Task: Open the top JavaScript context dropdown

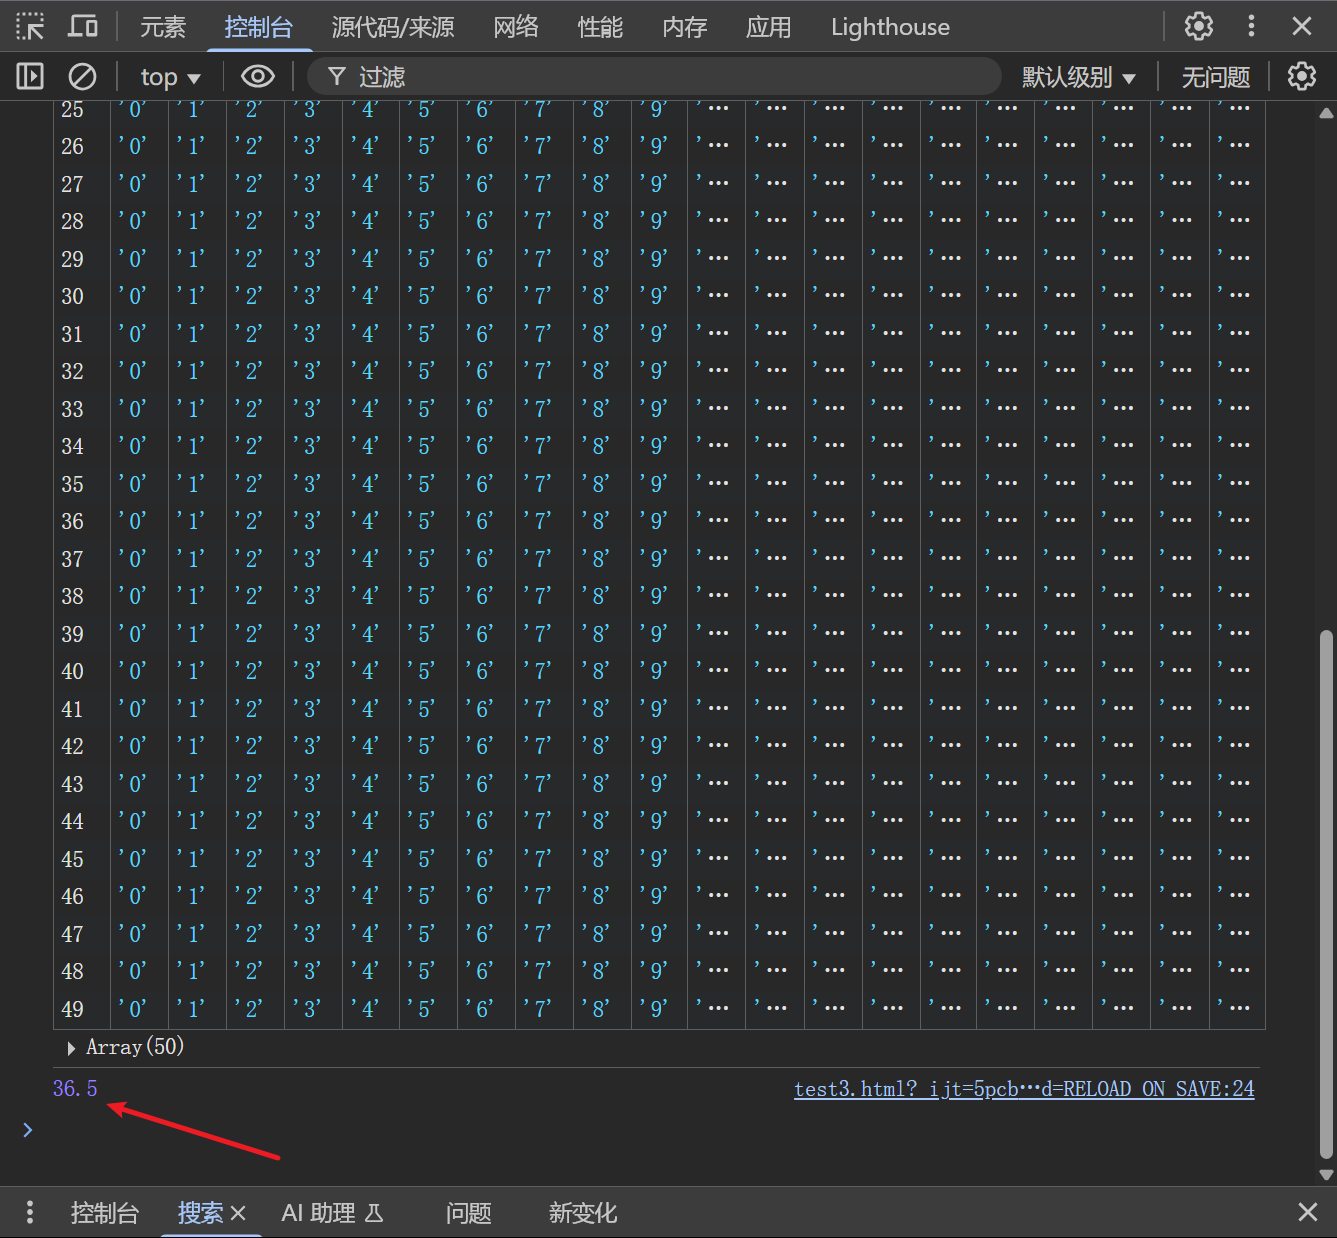Action: [x=170, y=77]
